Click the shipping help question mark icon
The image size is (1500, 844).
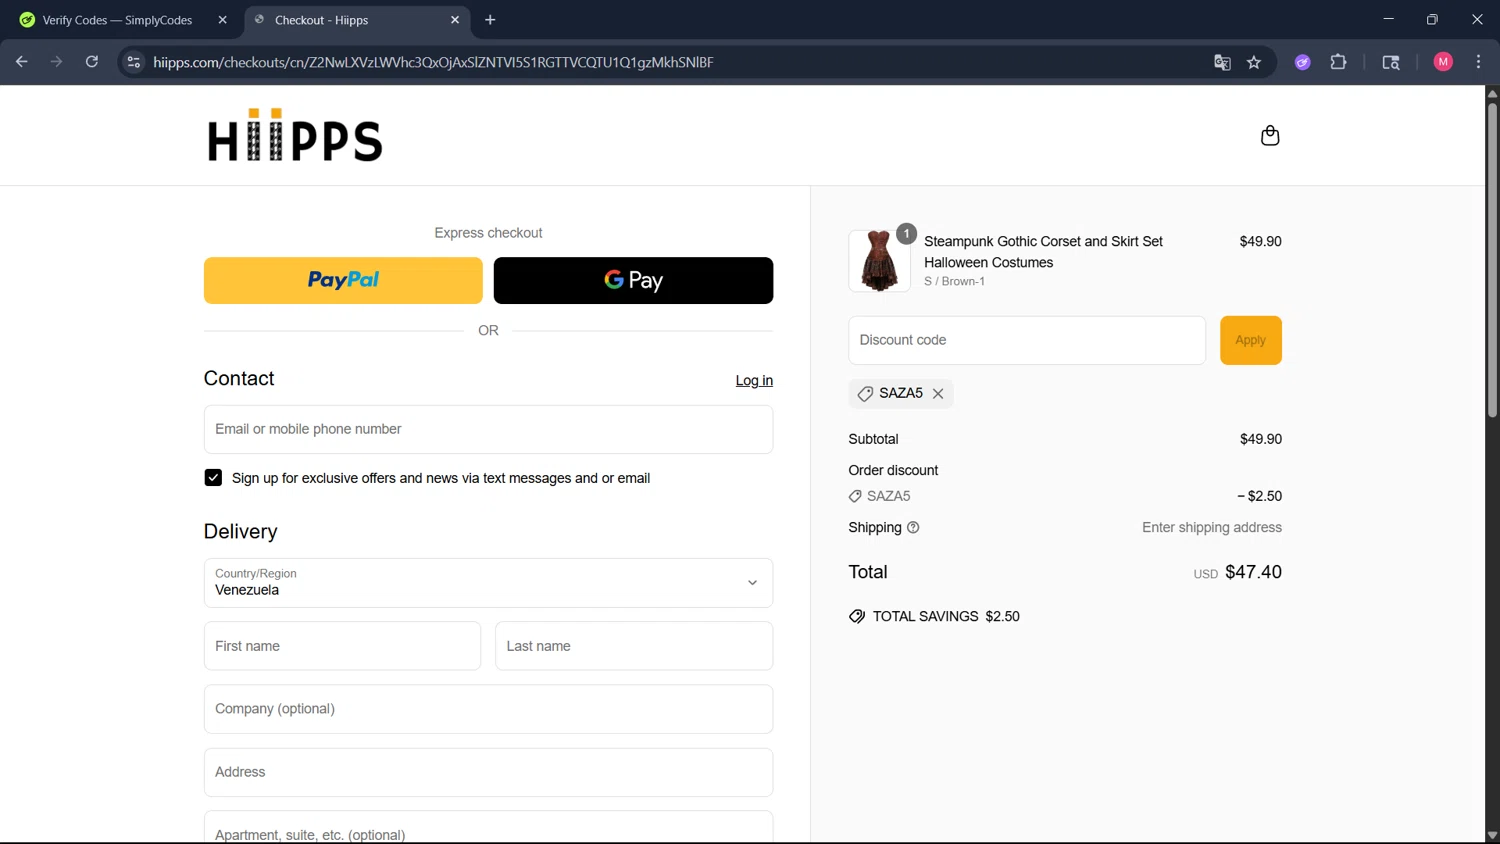pos(913,528)
